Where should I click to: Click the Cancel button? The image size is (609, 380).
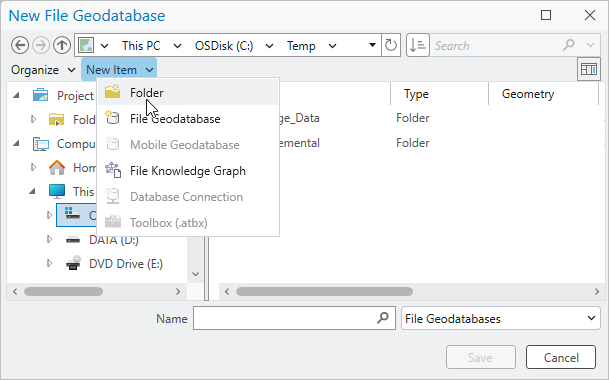pos(561,357)
